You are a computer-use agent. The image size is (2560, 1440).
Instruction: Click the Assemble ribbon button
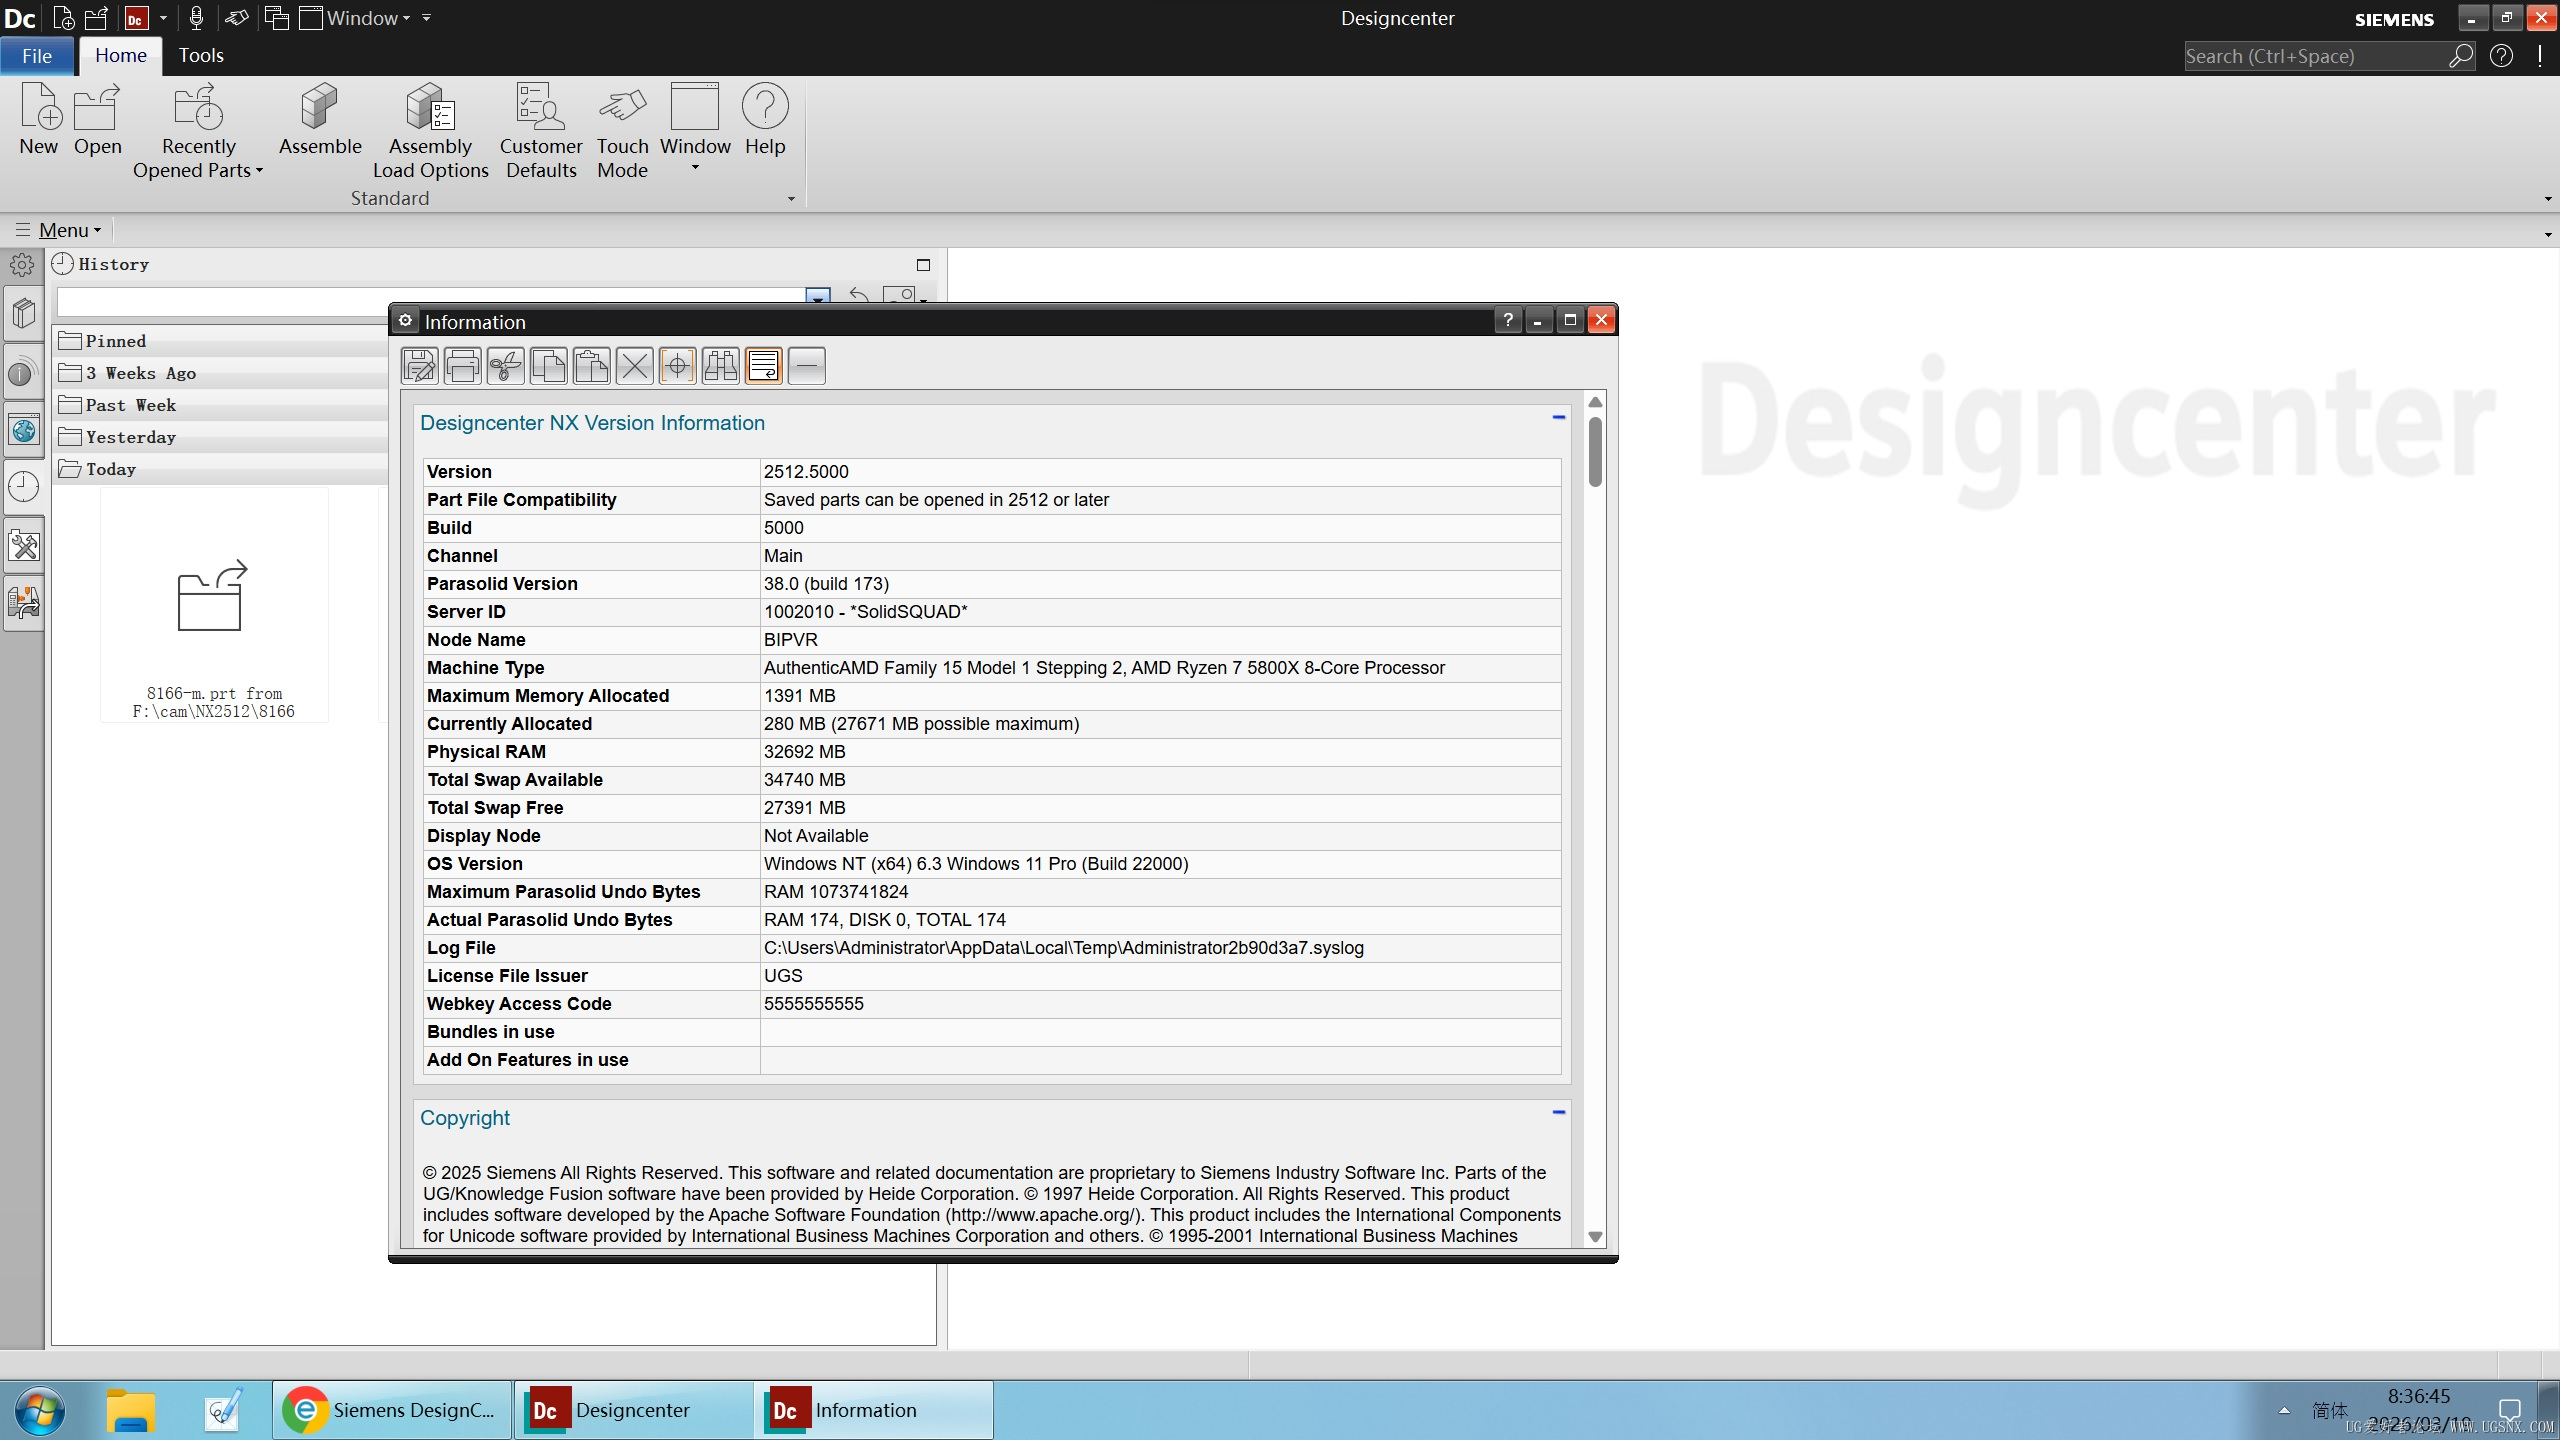[320, 120]
